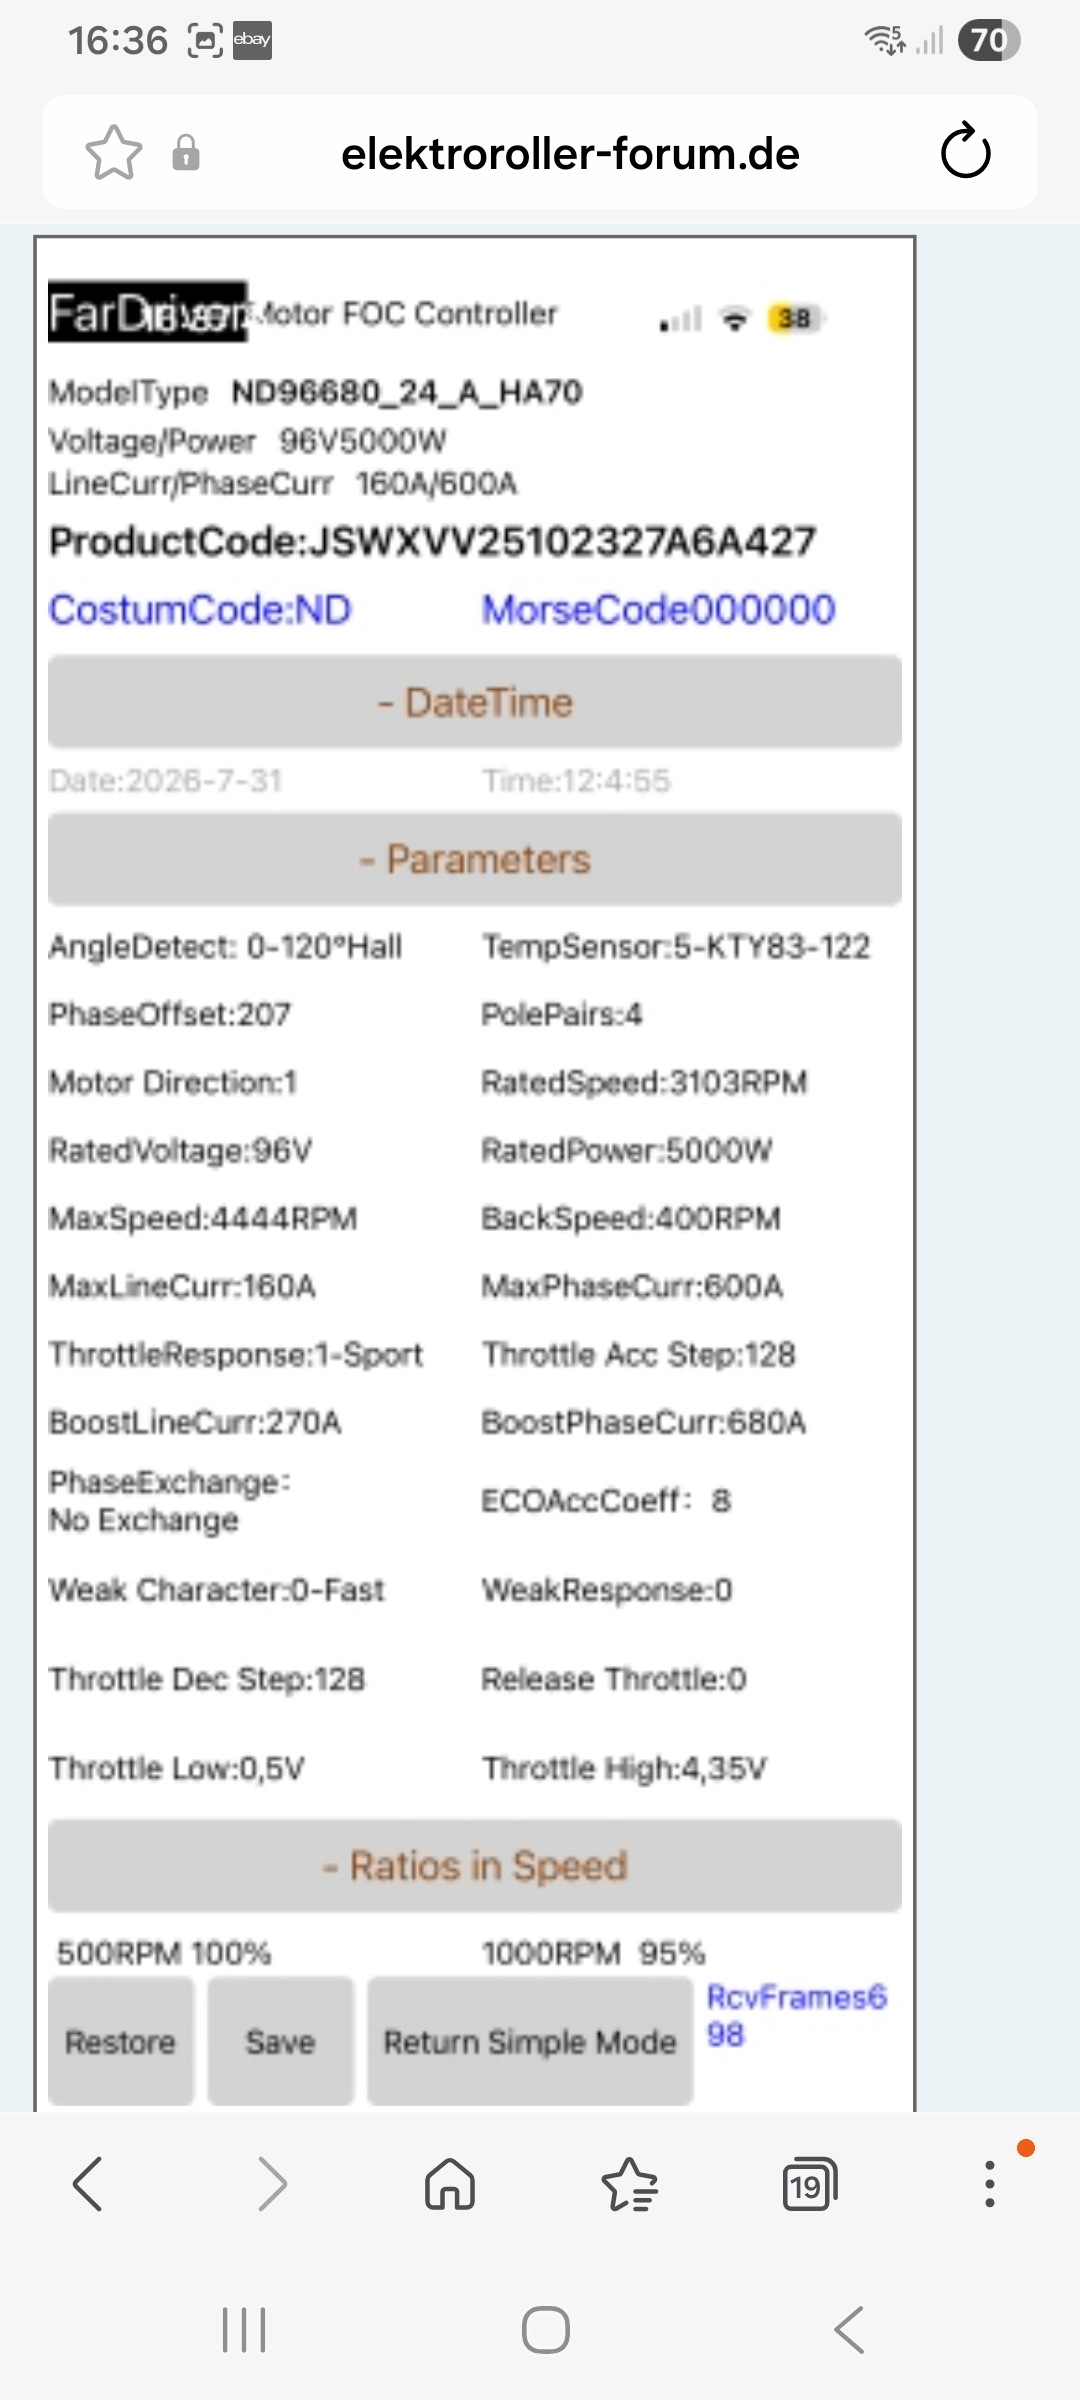Tap the MorseCode000000 link
1080x2400 pixels.
pyautogui.click(x=659, y=610)
